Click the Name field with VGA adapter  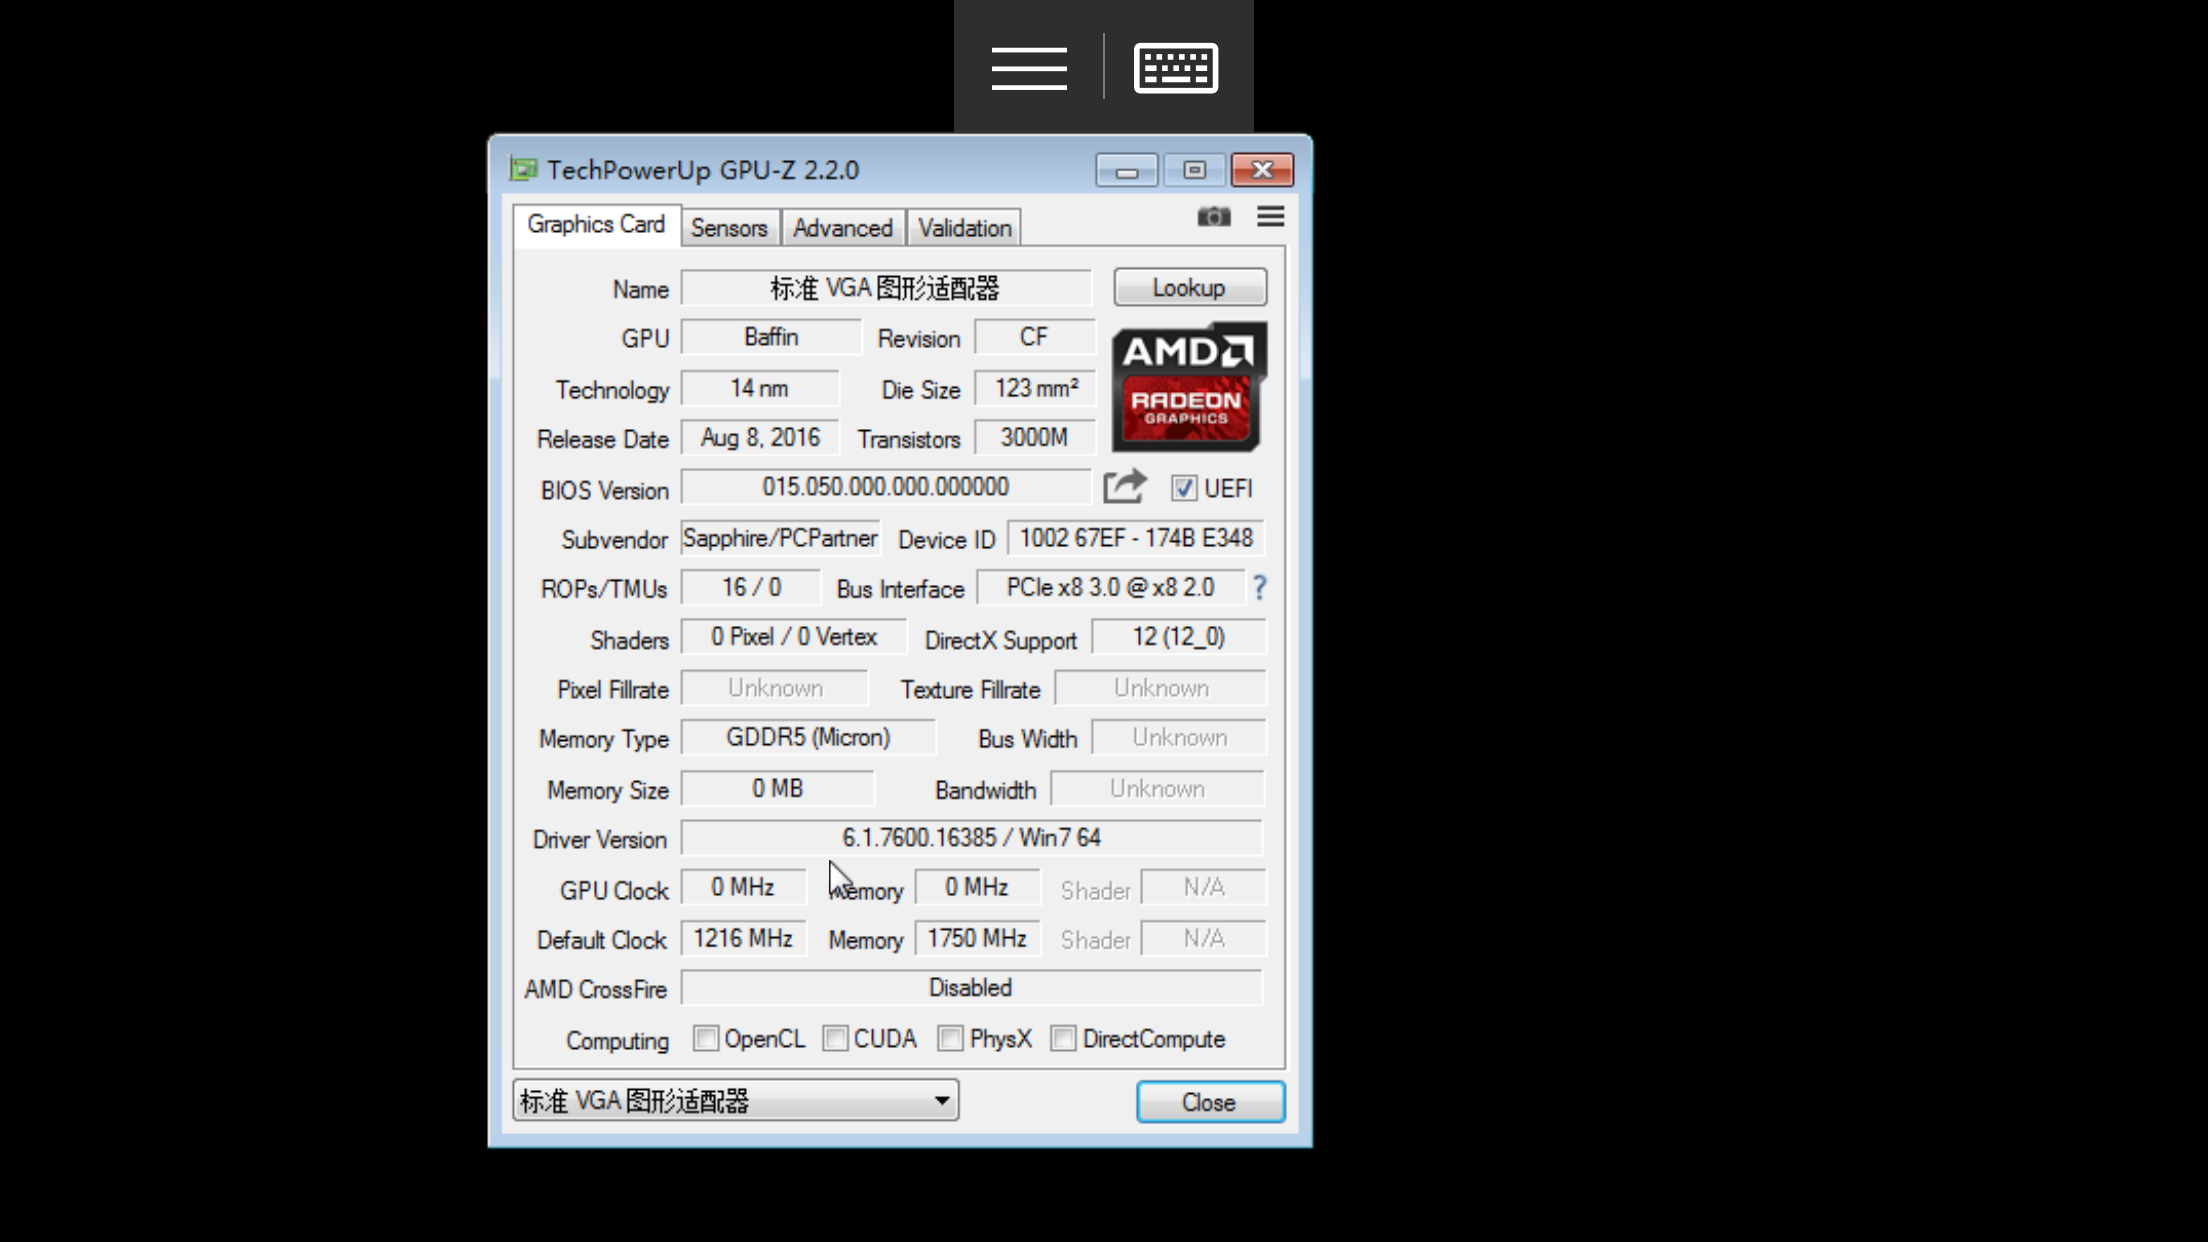[886, 288]
